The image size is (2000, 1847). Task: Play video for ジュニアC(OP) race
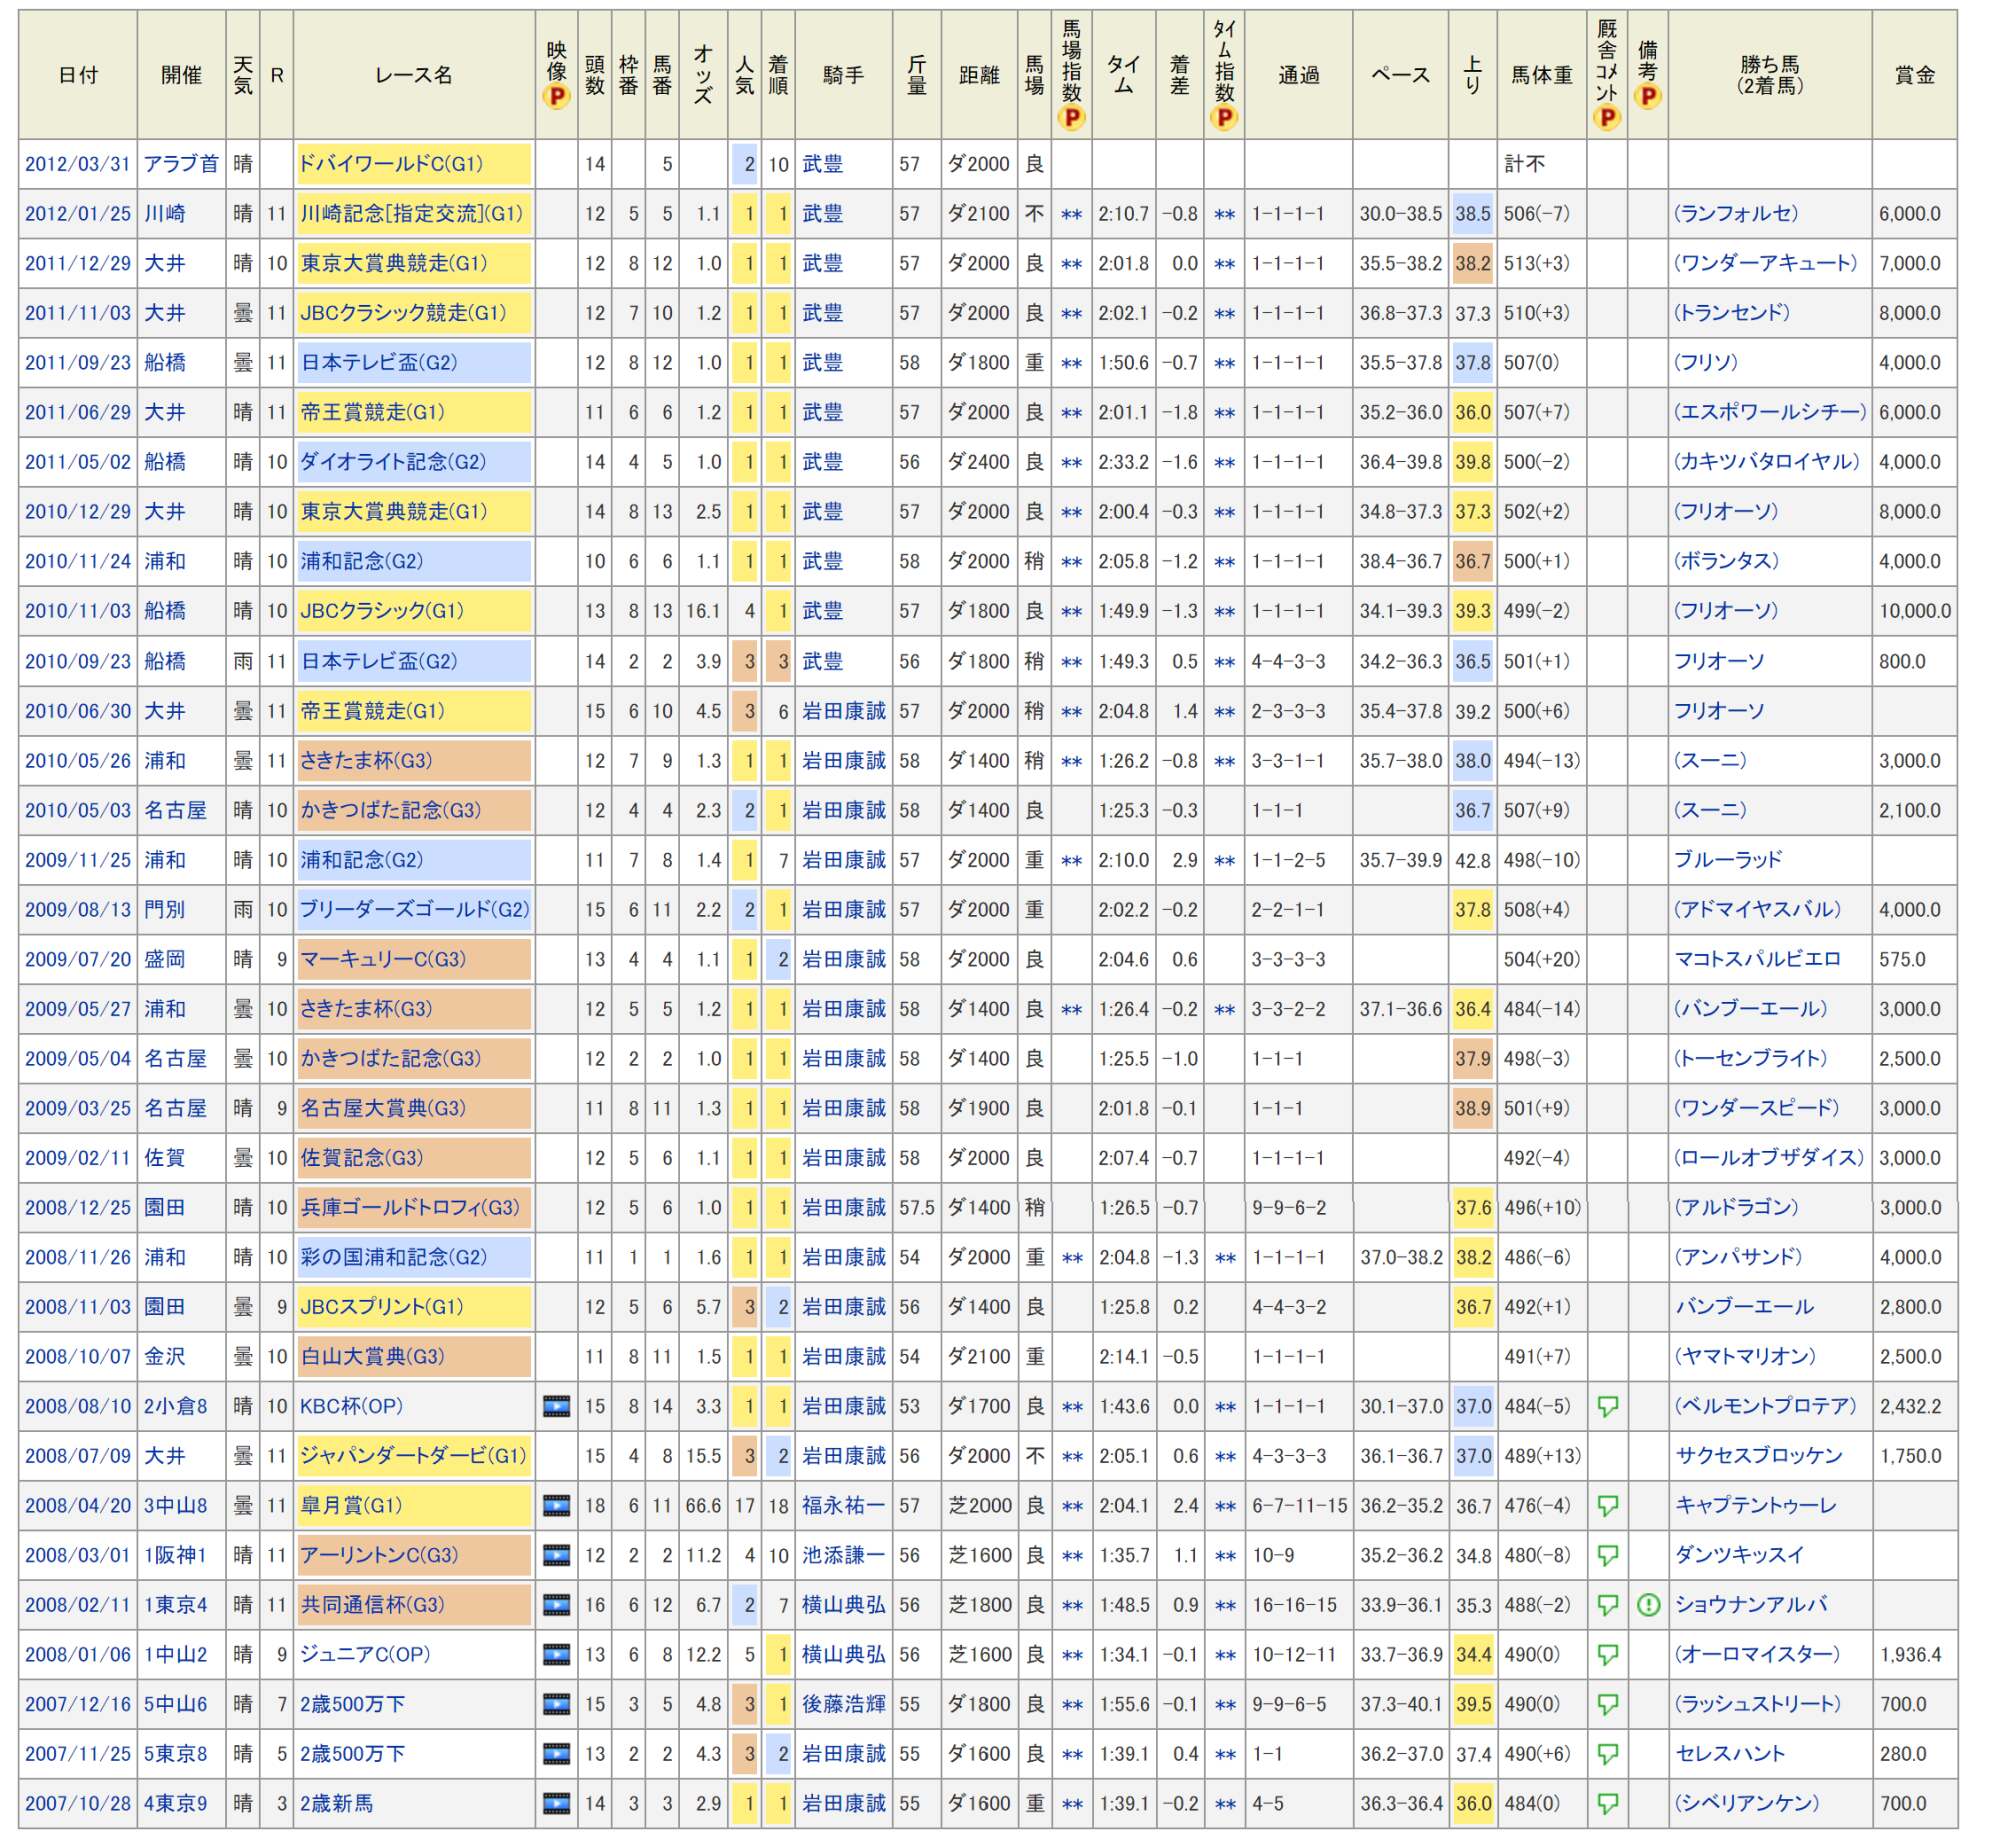point(556,1654)
